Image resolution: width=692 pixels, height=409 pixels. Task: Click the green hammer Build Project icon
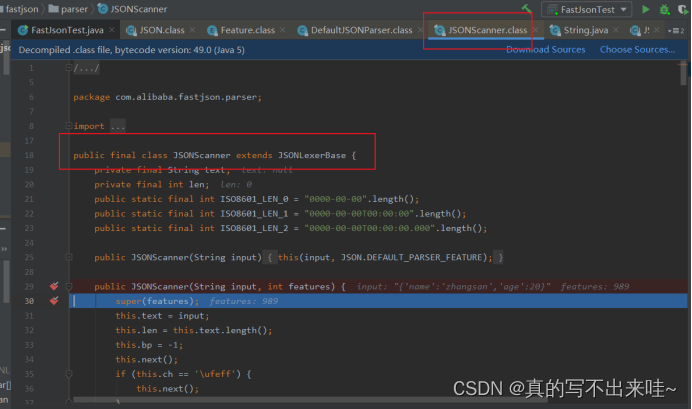coord(527,8)
